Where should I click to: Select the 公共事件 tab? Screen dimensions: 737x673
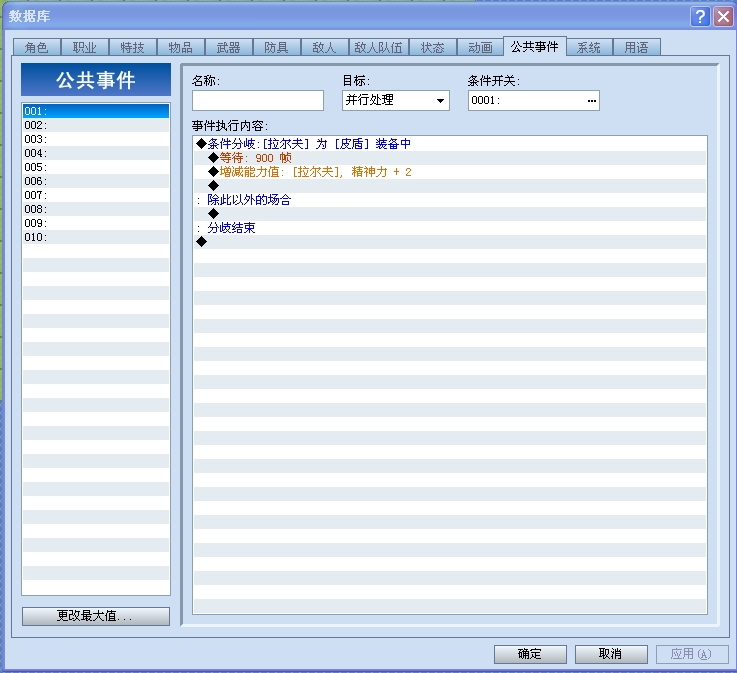(534, 46)
